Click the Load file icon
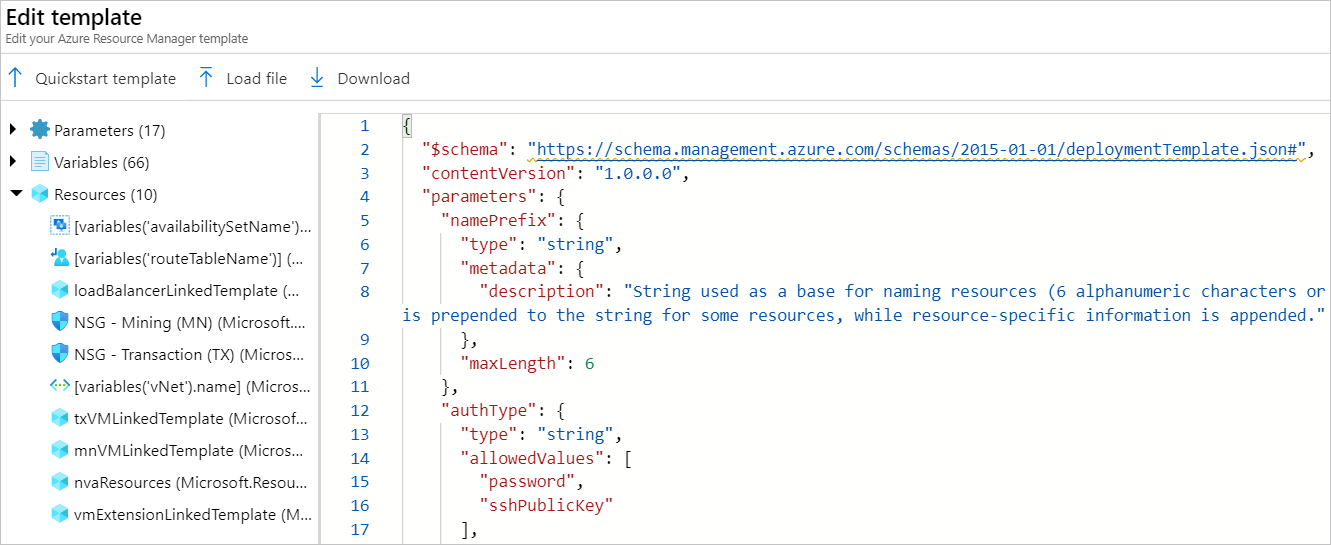Image resolution: width=1331 pixels, height=545 pixels. pyautogui.click(x=206, y=78)
